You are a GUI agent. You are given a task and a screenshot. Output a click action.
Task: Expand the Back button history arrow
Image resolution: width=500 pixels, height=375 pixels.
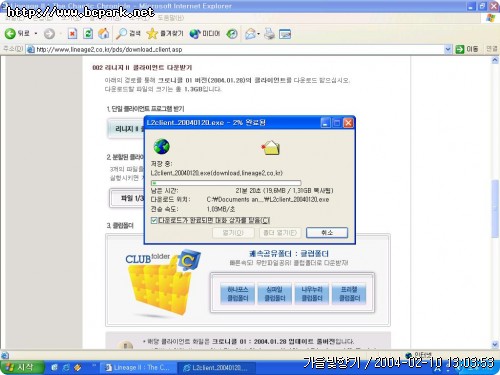tap(36, 34)
